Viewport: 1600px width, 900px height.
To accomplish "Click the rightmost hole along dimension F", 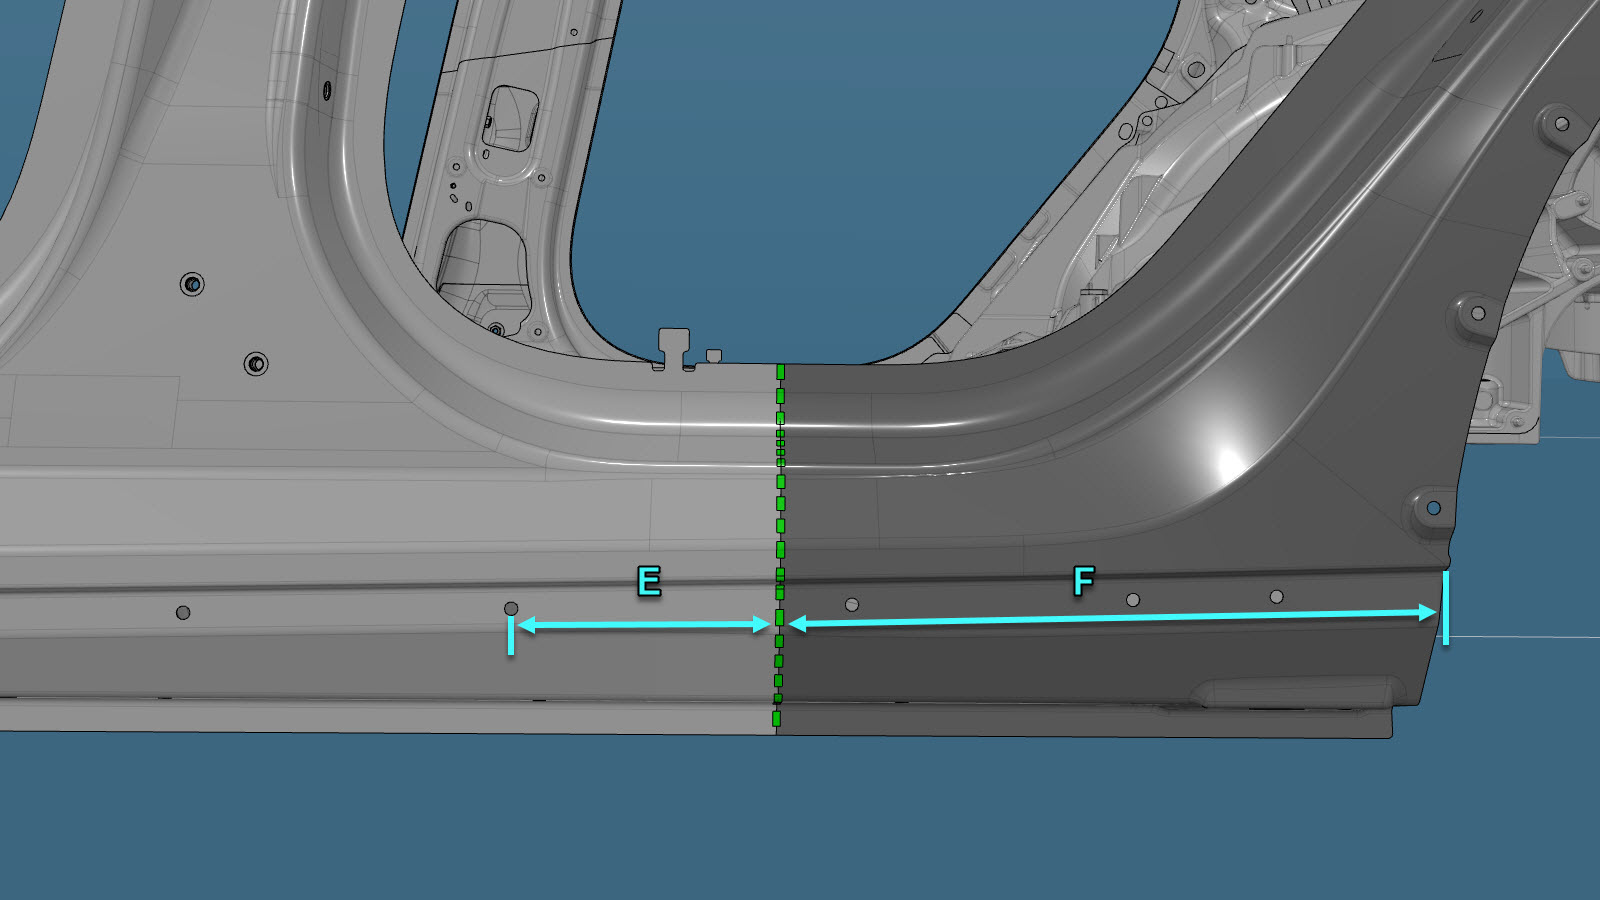I will pos(1276,597).
